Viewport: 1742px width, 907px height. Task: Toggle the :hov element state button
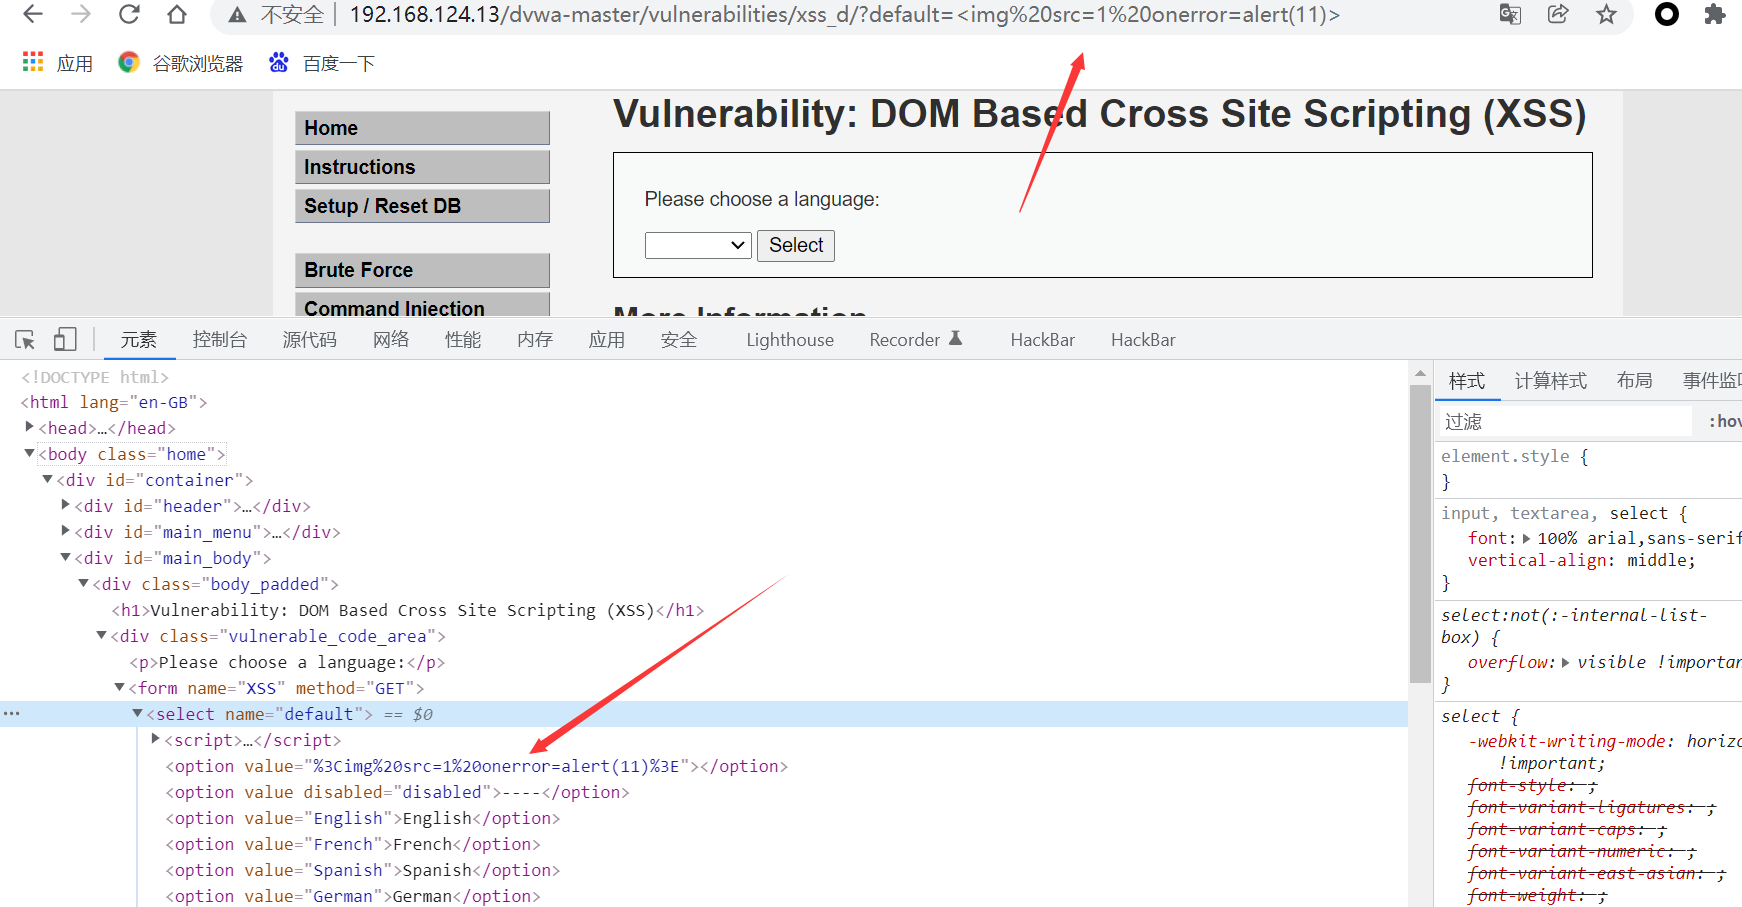[1724, 421]
